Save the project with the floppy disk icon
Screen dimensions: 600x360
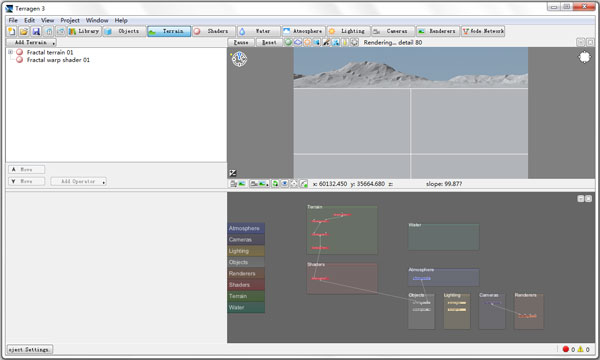point(36,31)
